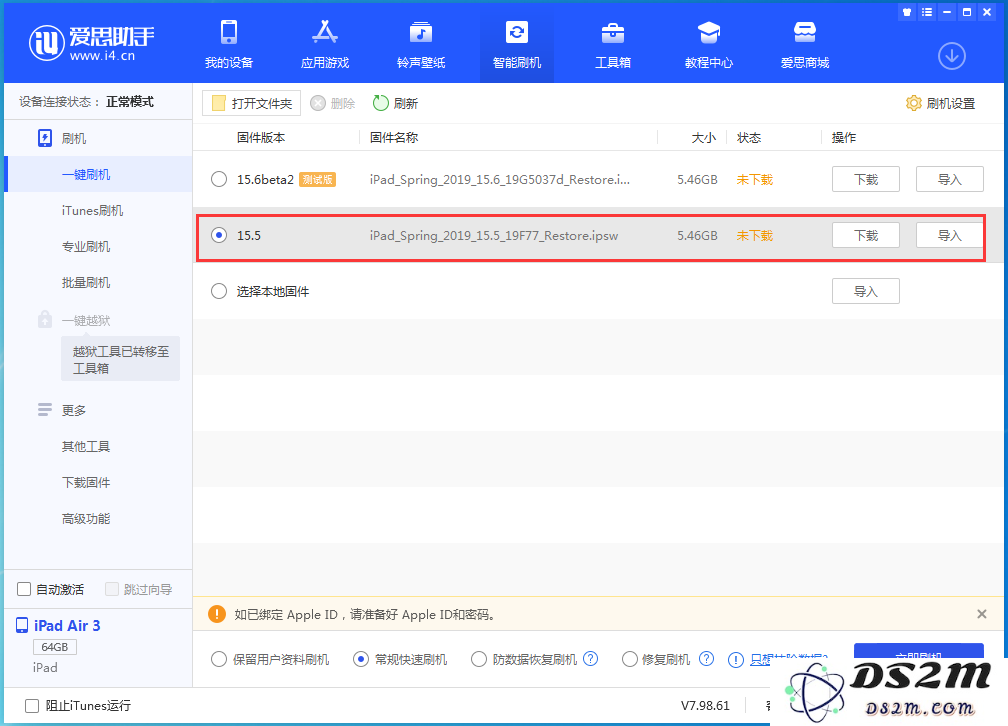Click the 越狱工具已转移至工具箱 notice
This screenshot has height=726, width=1008.
120,359
